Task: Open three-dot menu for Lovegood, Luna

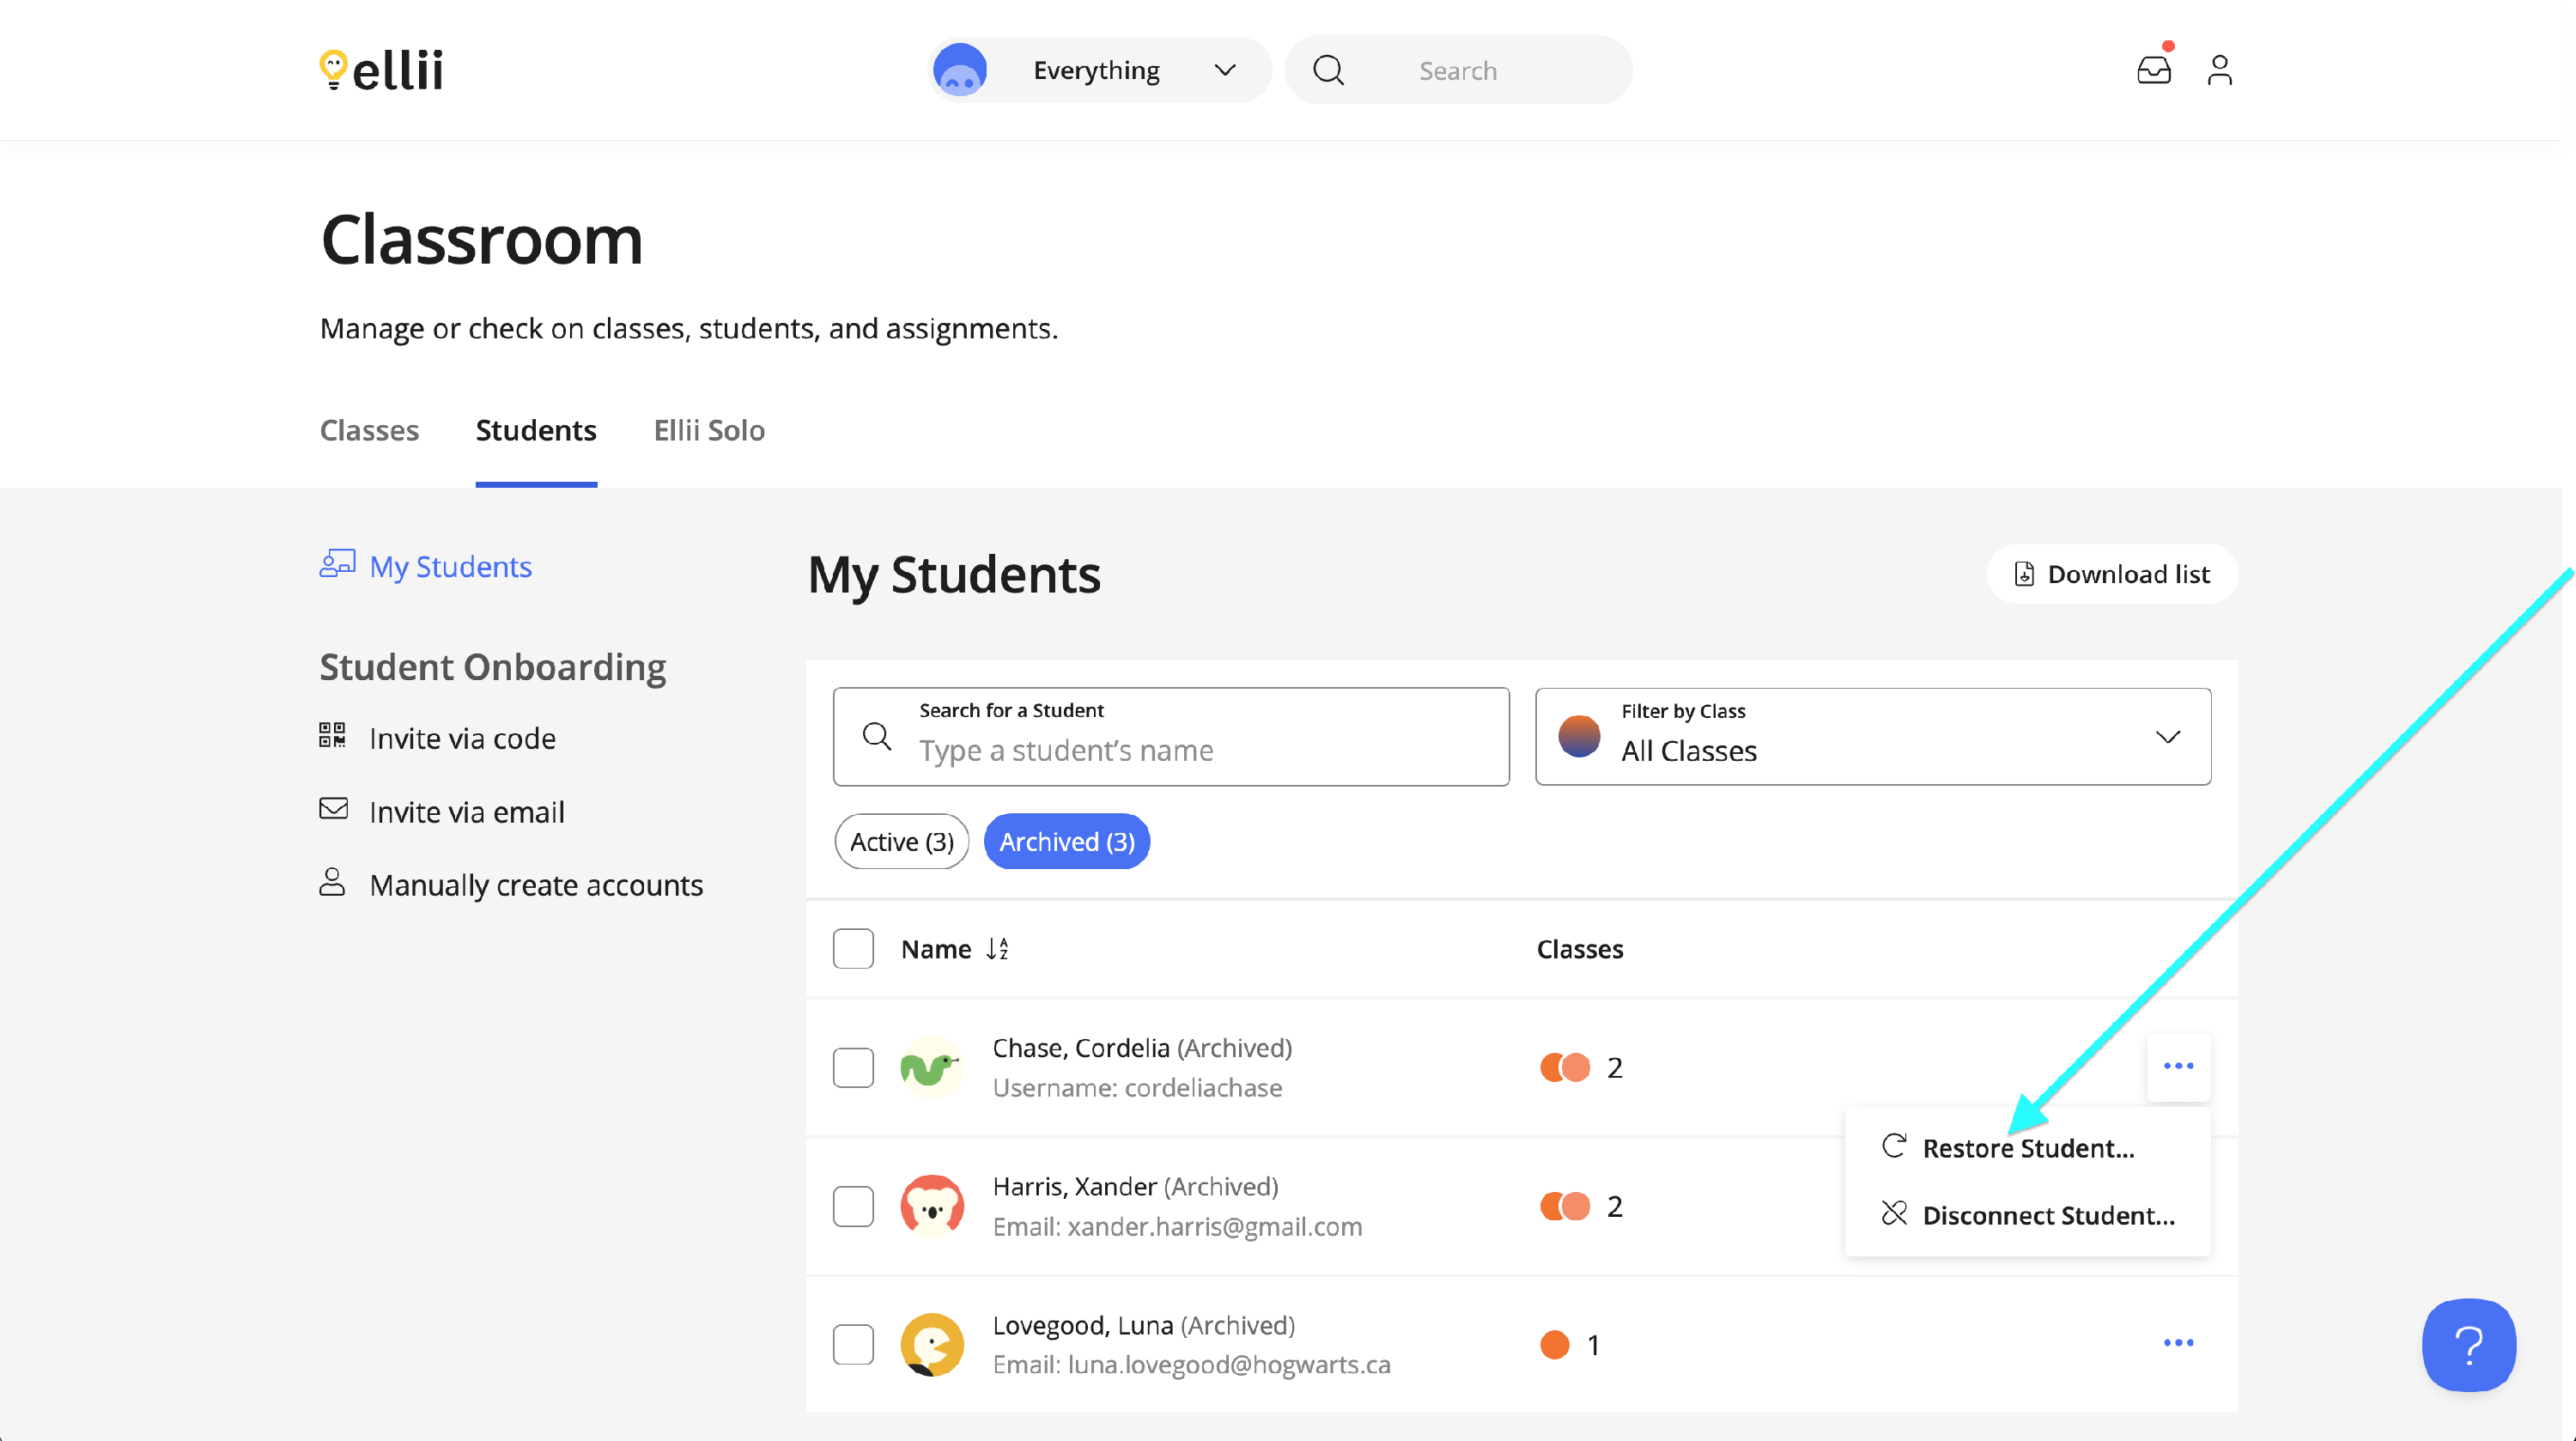Action: pos(2178,1342)
